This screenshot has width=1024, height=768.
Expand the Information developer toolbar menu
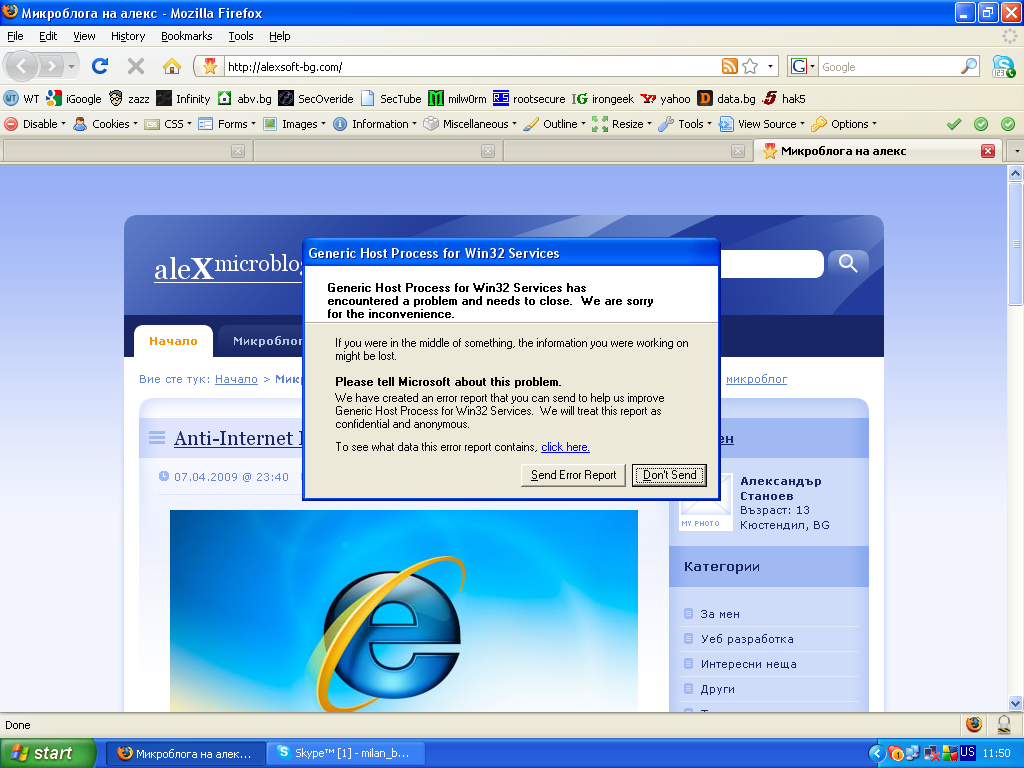(375, 124)
